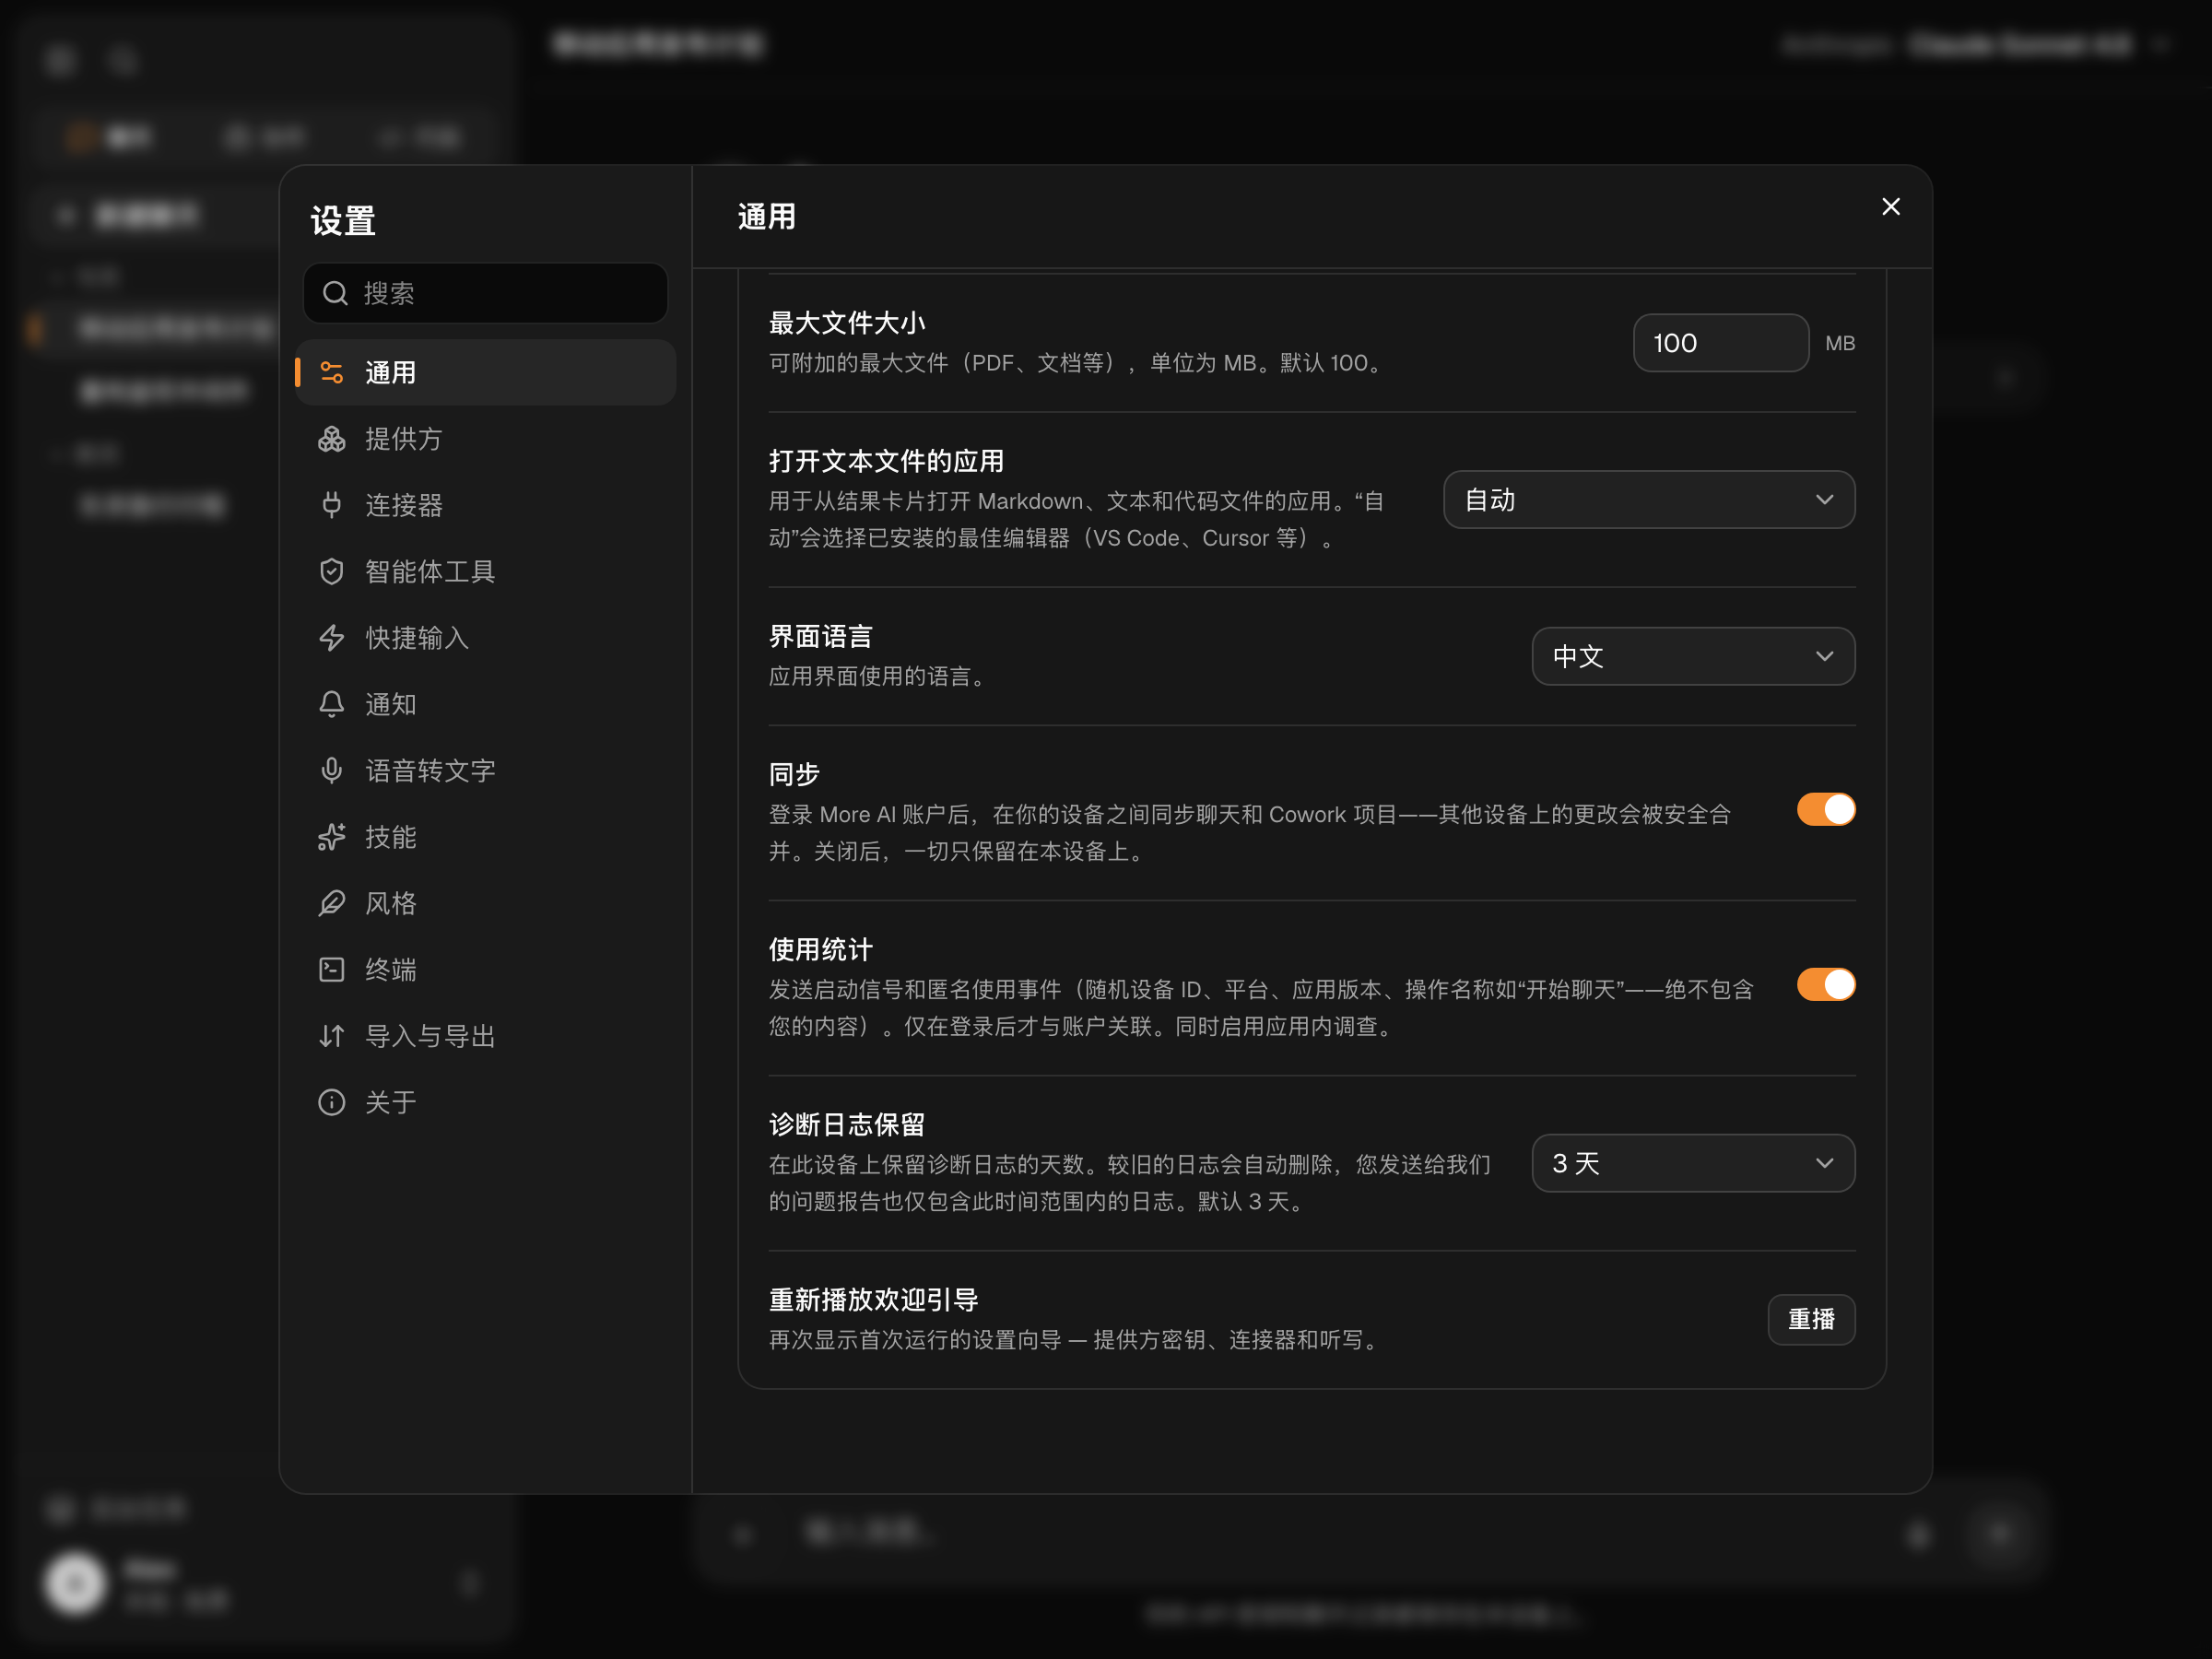Viewport: 2212px width, 1659px height.
Task: Click the 诊断日志保留 setting title
Action: (x=847, y=1125)
